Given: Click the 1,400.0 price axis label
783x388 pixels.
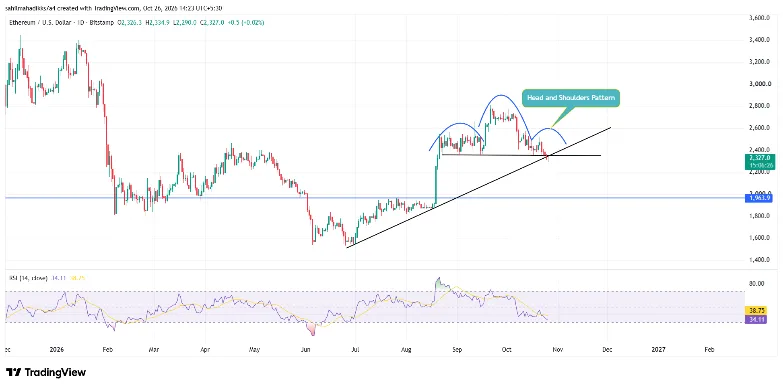Looking at the screenshot, I should pyautogui.click(x=761, y=260).
